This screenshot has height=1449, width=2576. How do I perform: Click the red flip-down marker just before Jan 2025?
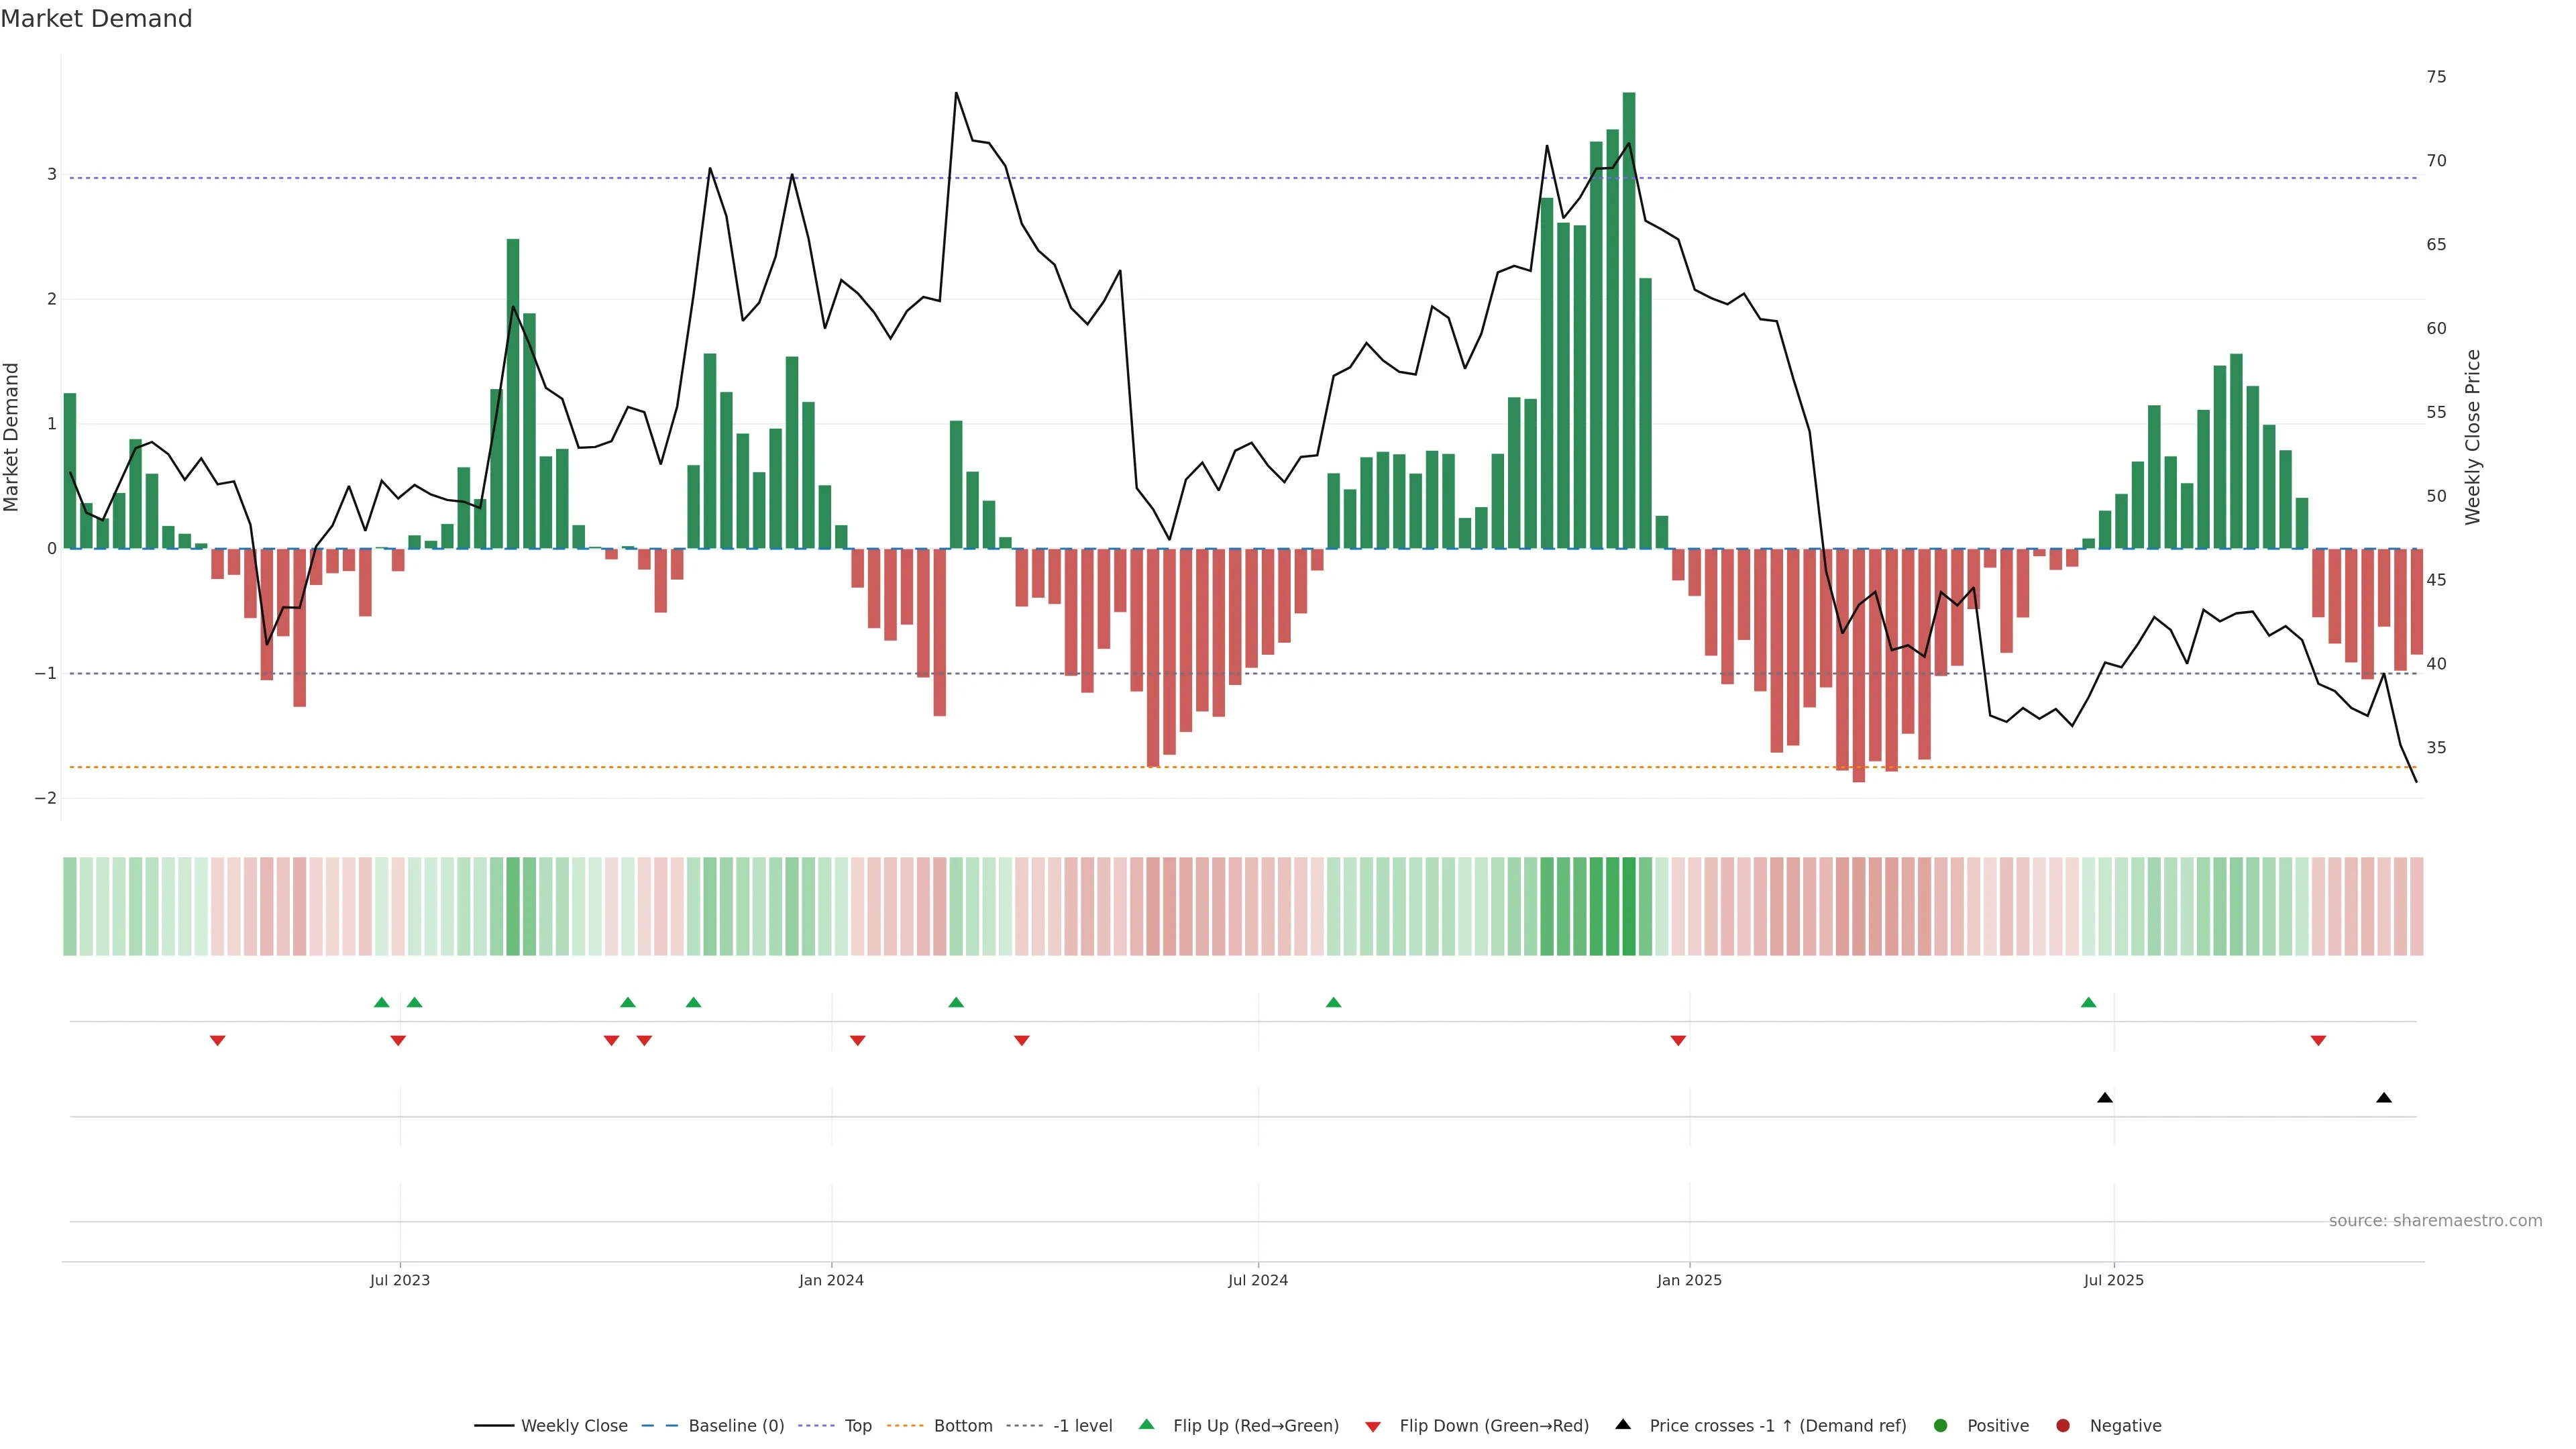pyautogui.click(x=1678, y=1041)
